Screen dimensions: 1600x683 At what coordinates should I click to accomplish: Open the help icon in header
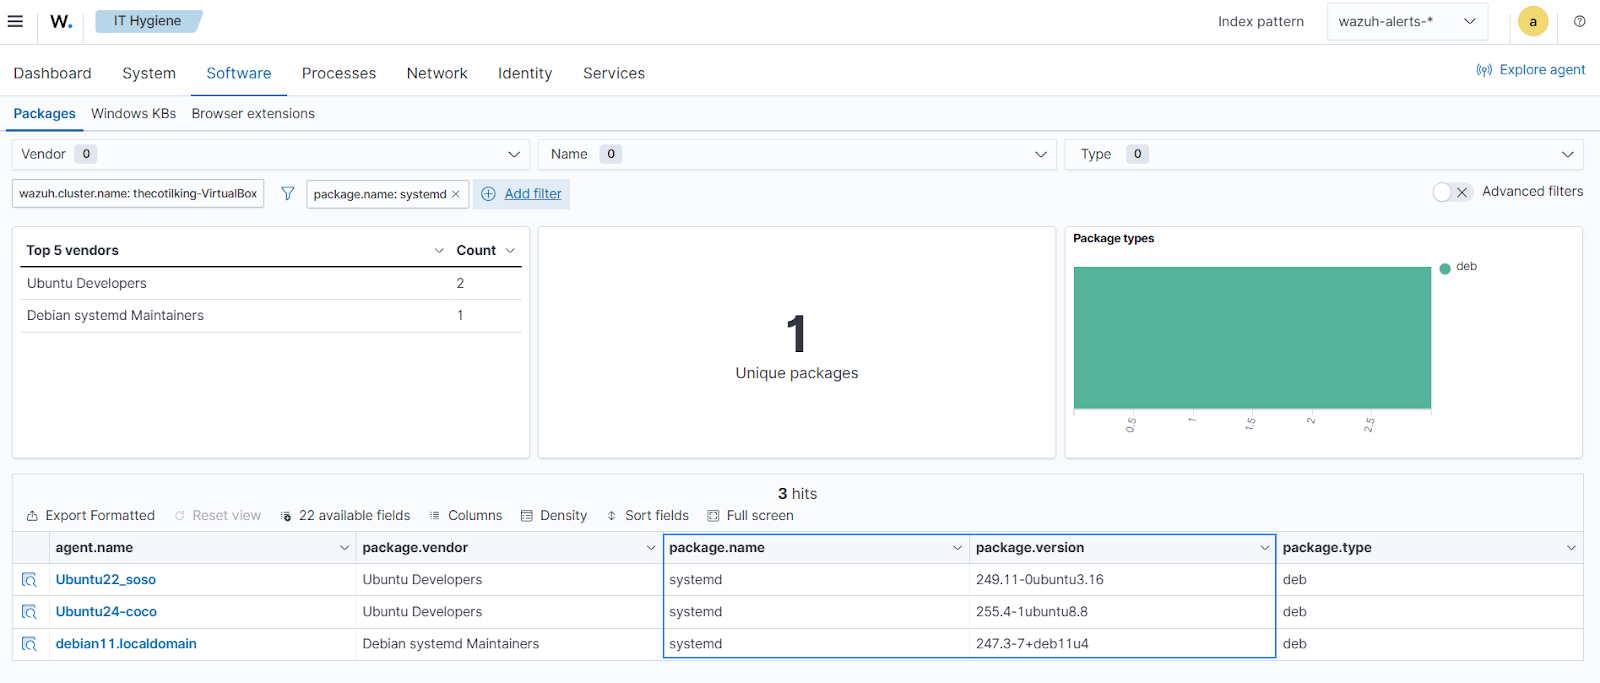[1579, 21]
